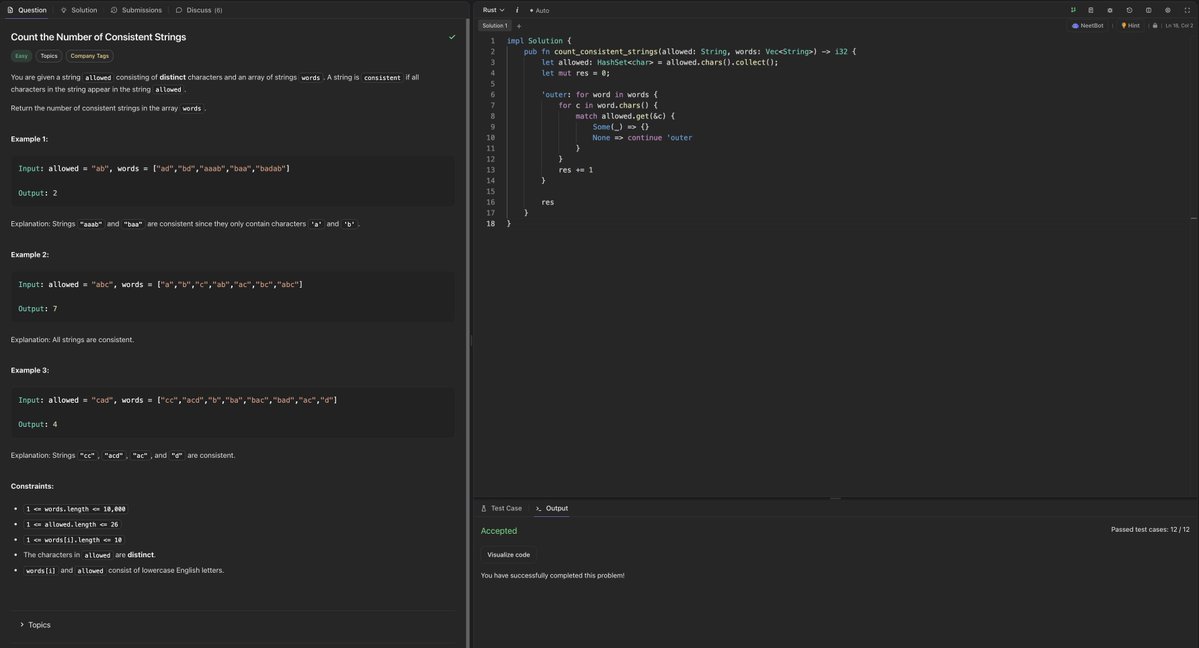Image resolution: width=1199 pixels, height=648 pixels.
Task: Switch to the Question tab
Action: click(27, 10)
